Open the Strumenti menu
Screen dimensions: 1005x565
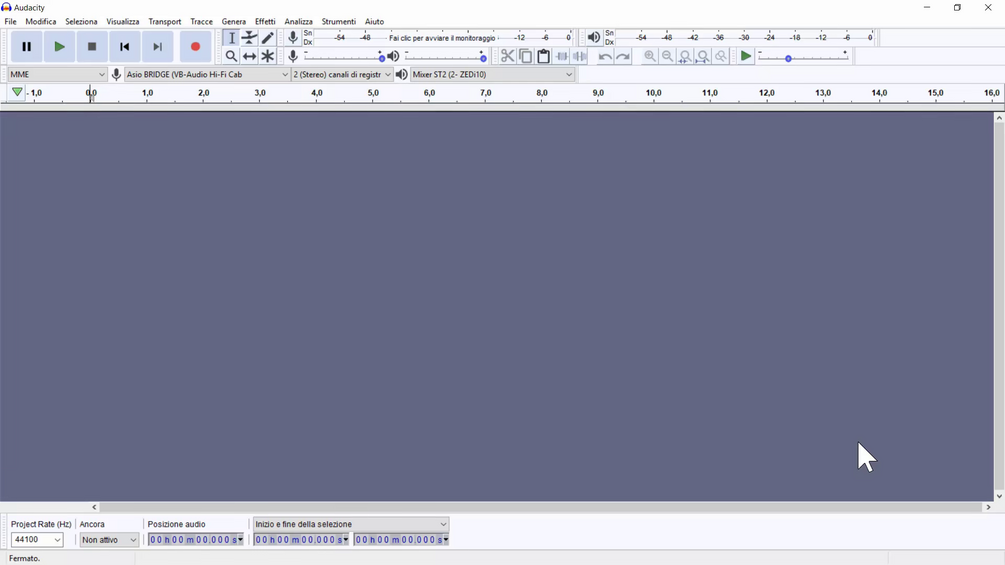338,21
